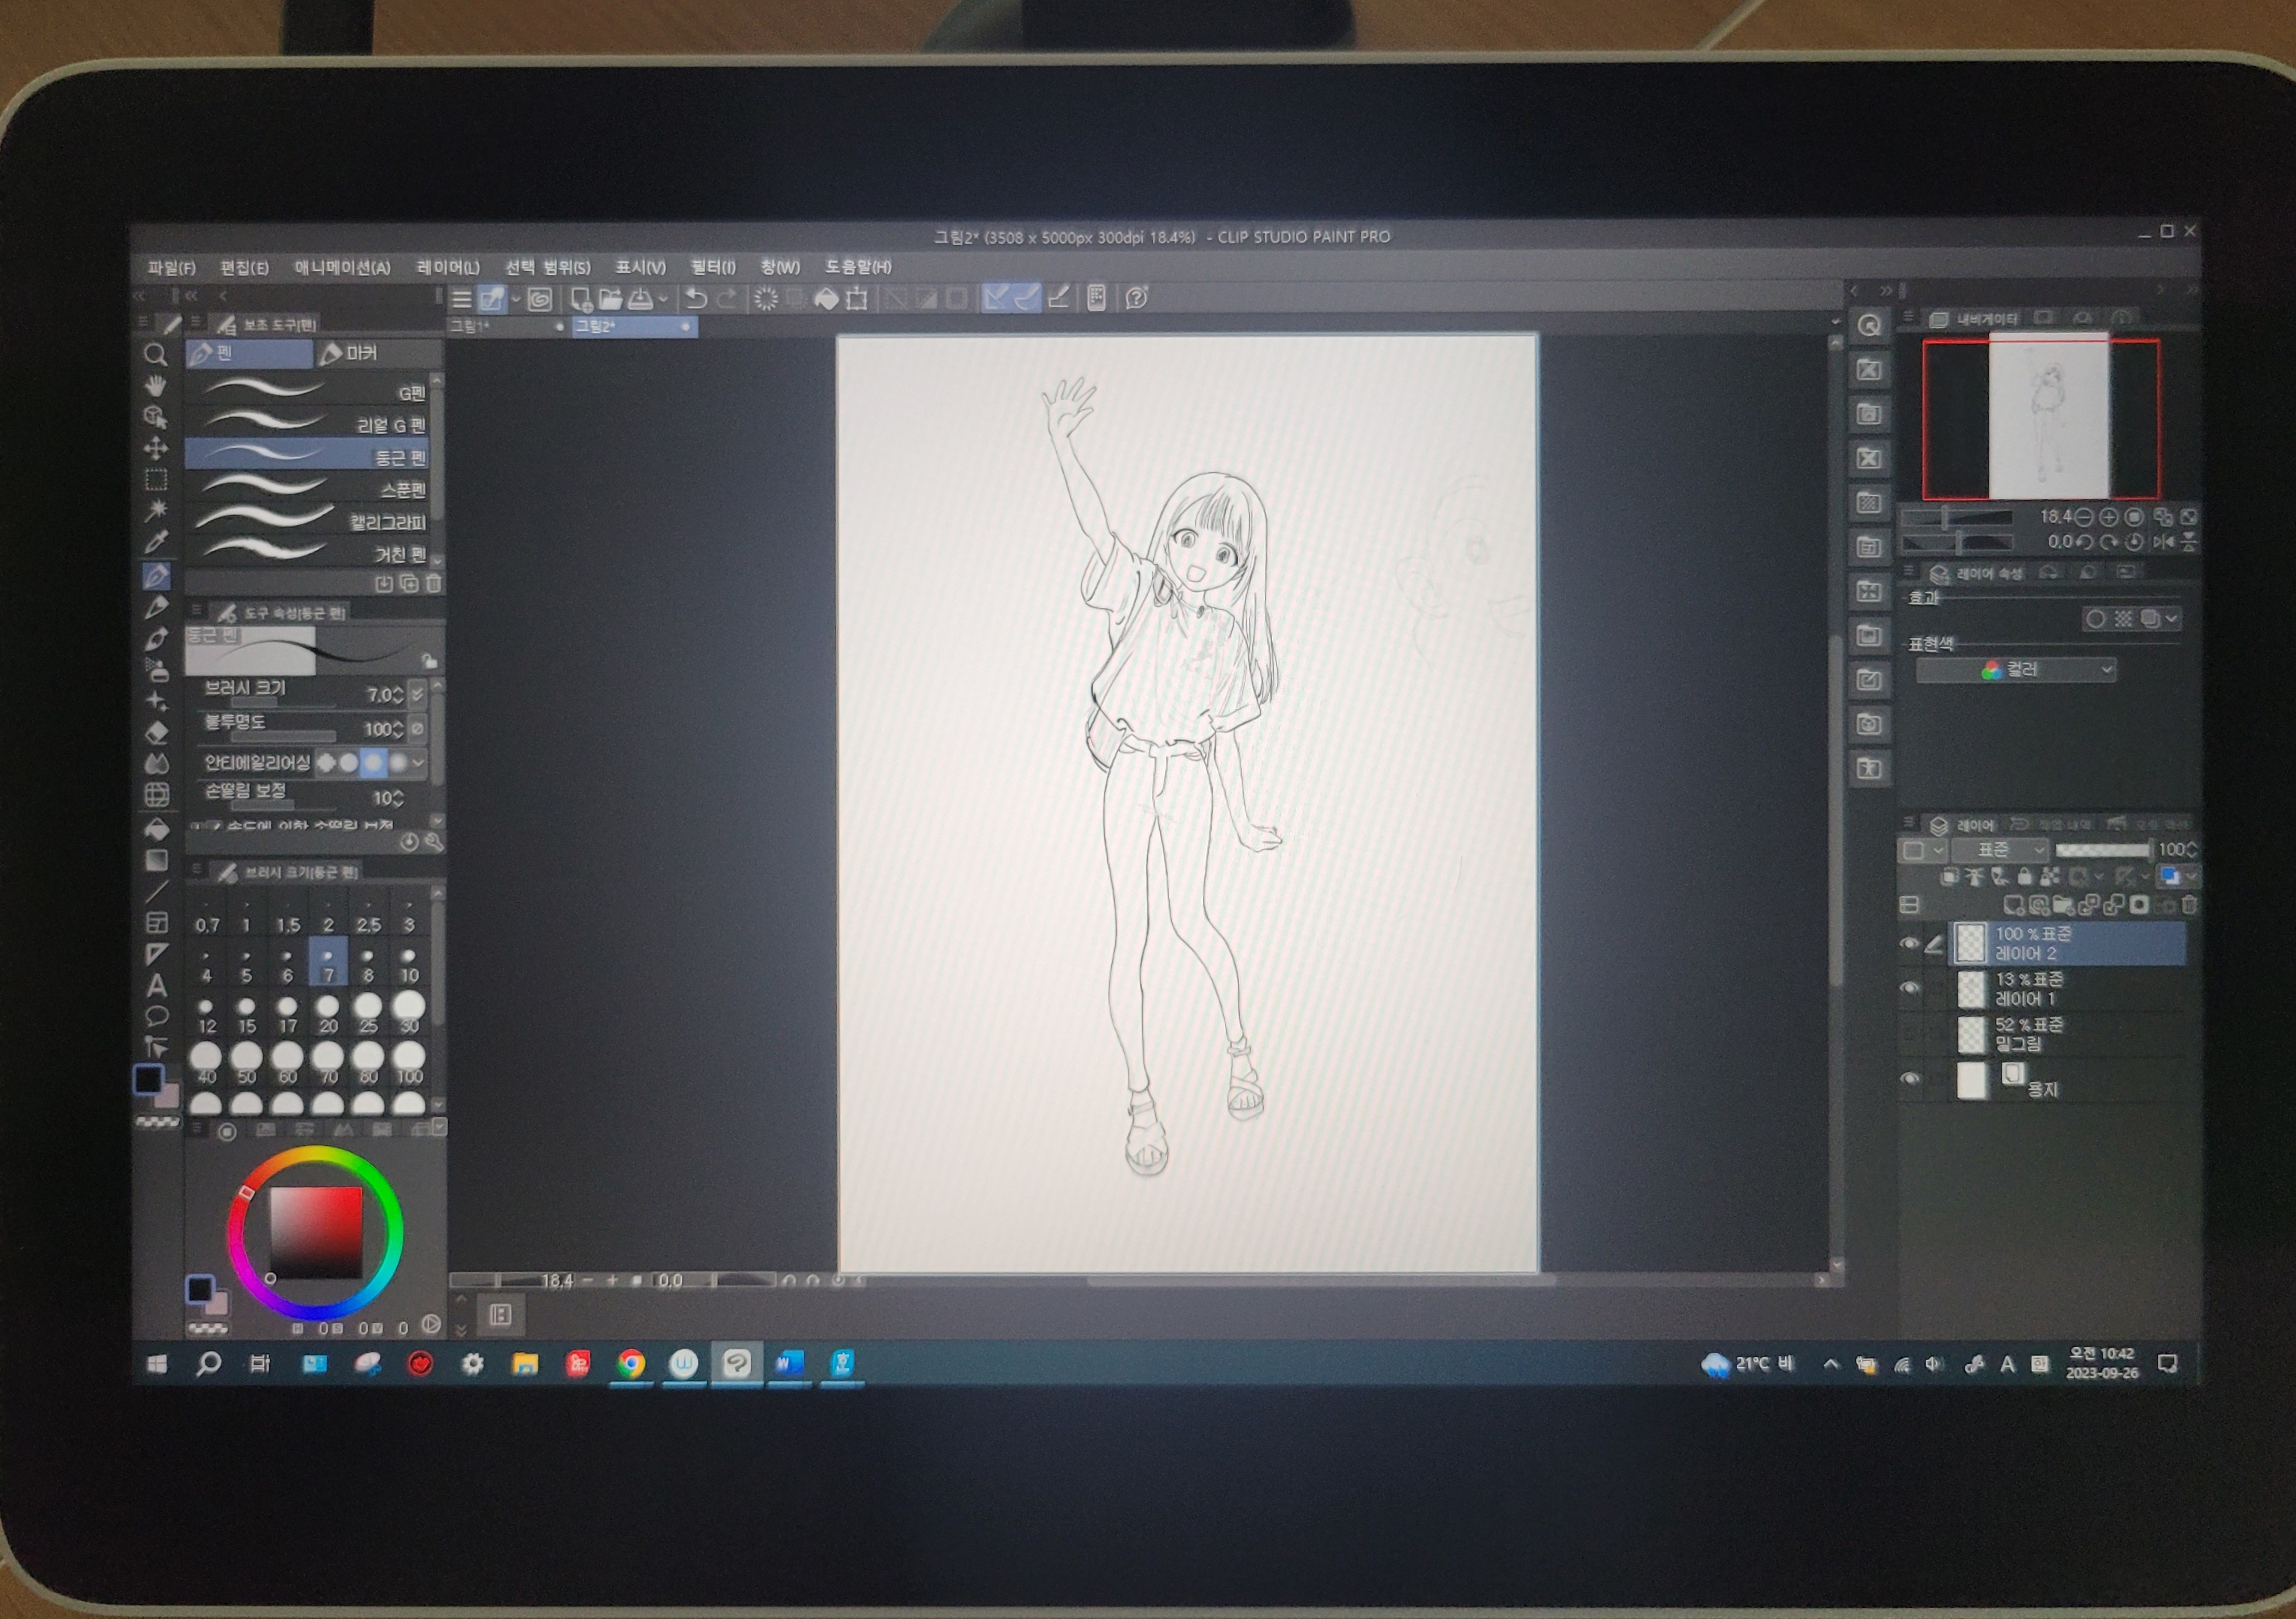Screen dimensions: 2296x1619
Task: Open Chrome from the taskbar
Action: coord(631,1364)
